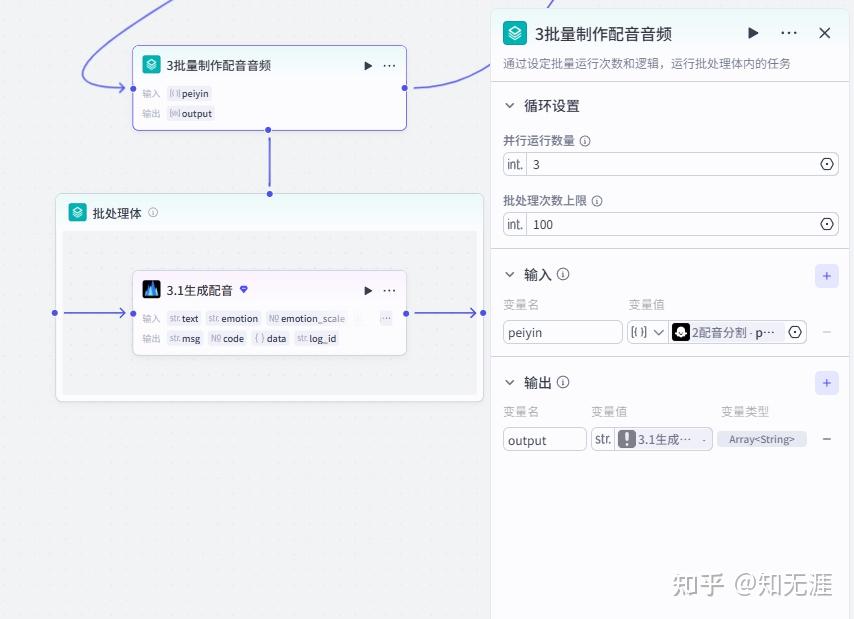Open variable picker for 并行运行数量 field
This screenshot has height=619, width=854.
click(826, 164)
